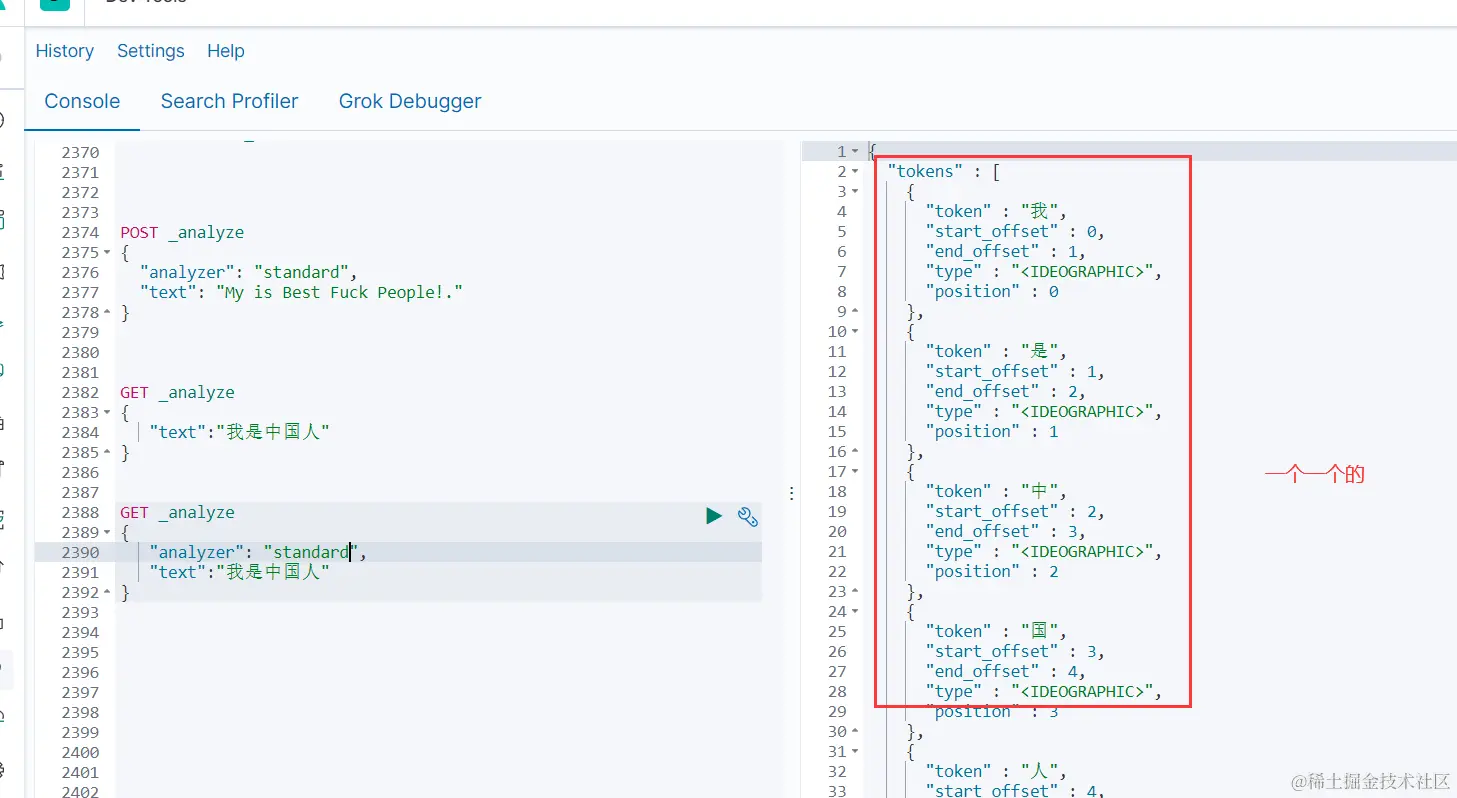Collapse the code block at line 2389
The image size is (1457, 798).
pyautogui.click(x=108, y=533)
